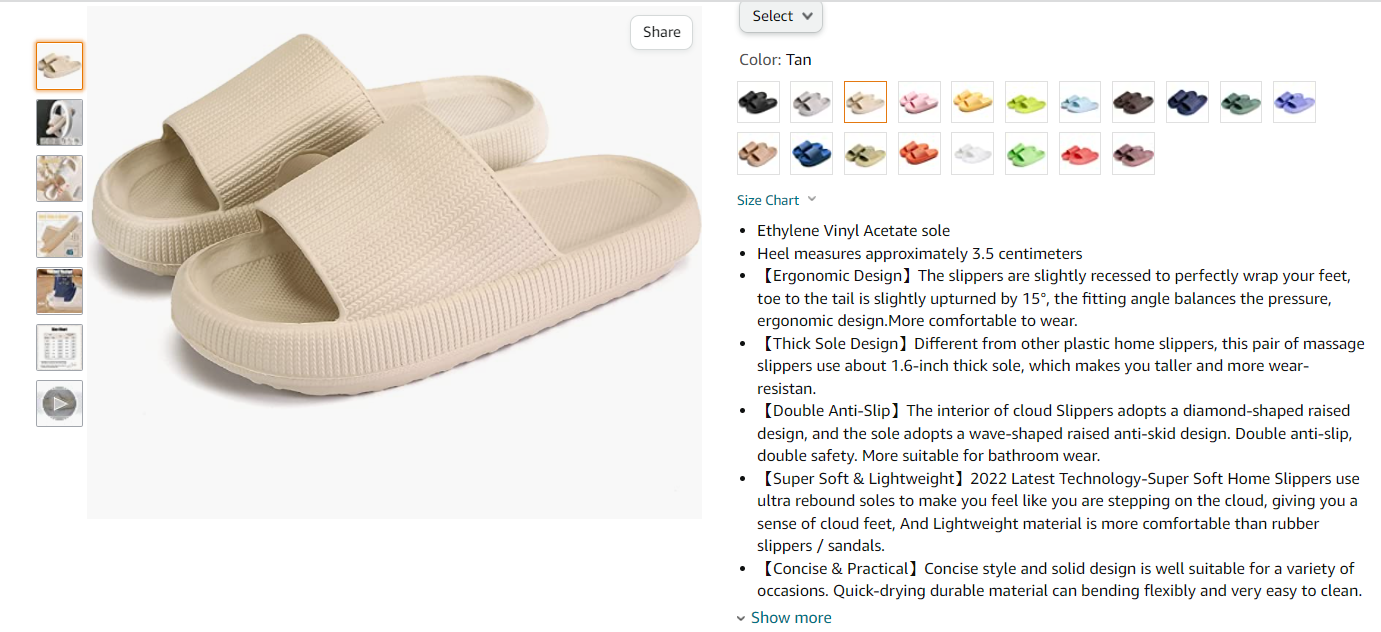Pick the pink slipper color swatch
The width and height of the screenshot is (1381, 632).
click(919, 102)
